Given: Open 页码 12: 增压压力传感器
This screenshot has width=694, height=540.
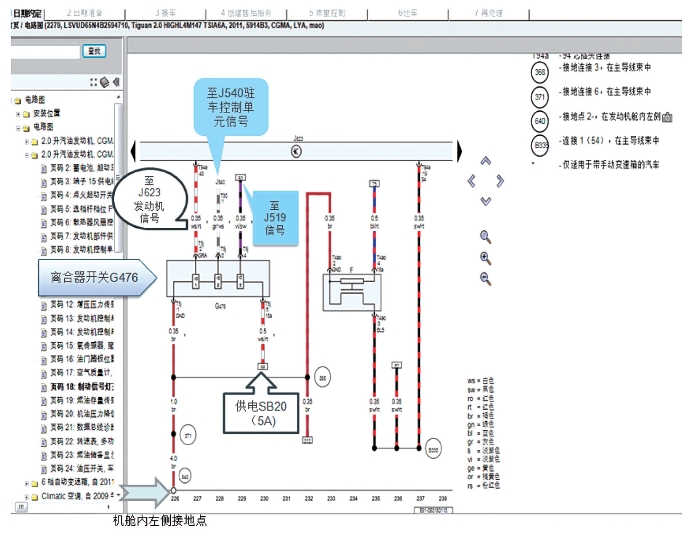Looking at the screenshot, I should click(82, 305).
